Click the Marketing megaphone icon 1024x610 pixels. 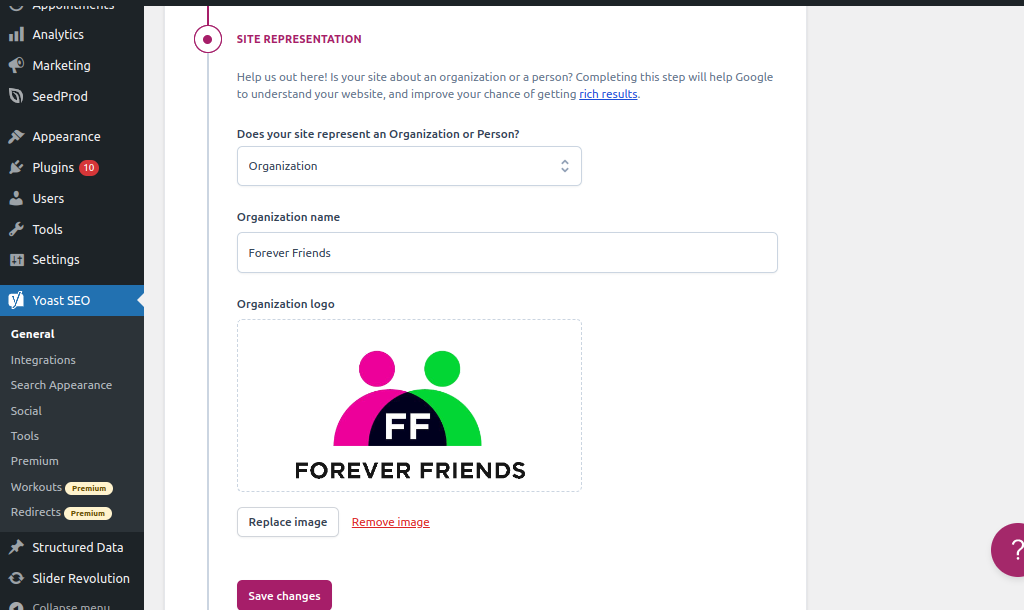(x=16, y=65)
